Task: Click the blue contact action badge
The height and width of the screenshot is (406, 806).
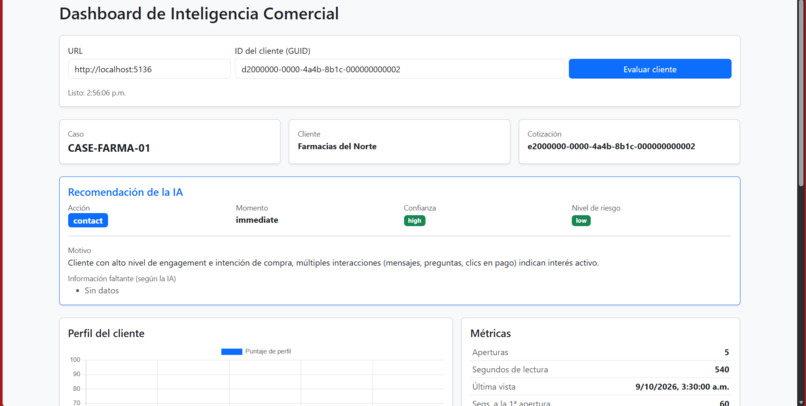Action: point(88,220)
